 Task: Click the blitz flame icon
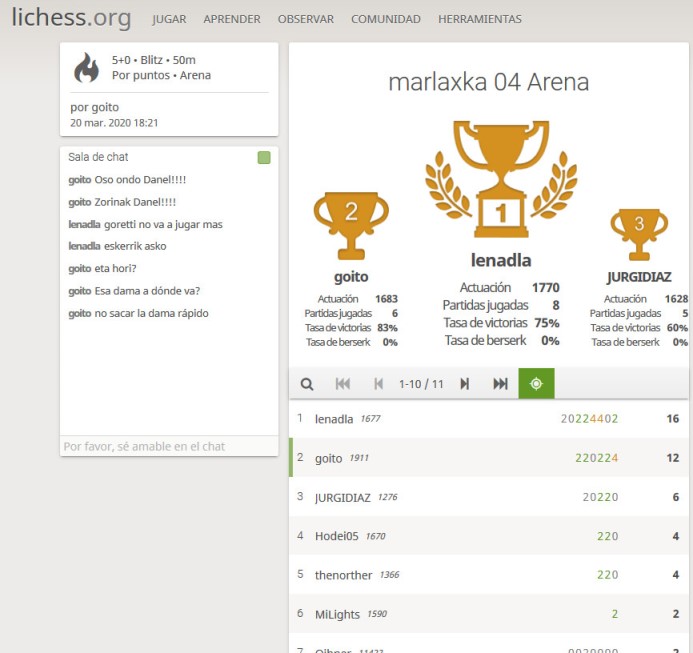[88, 68]
